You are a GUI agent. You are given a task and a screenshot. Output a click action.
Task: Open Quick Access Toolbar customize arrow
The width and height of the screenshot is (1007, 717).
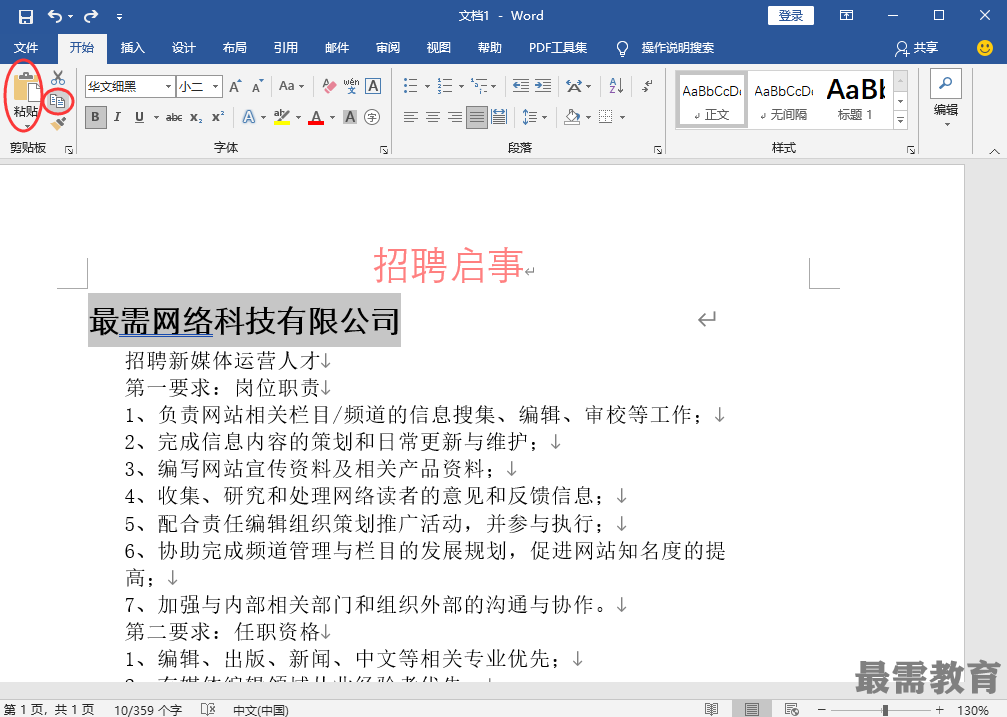(119, 17)
